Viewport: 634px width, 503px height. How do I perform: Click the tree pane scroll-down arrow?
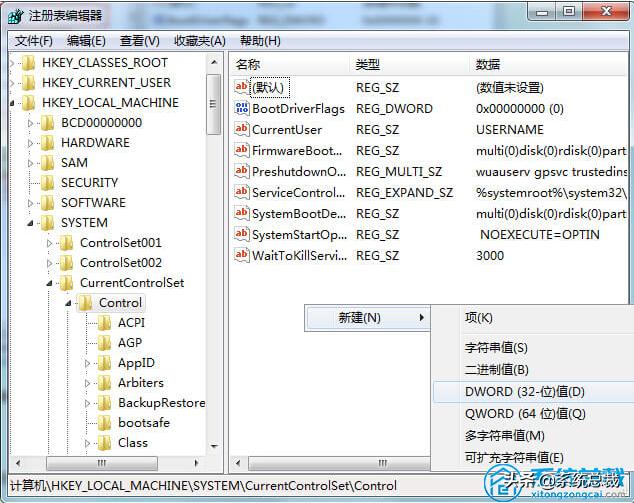coord(214,446)
